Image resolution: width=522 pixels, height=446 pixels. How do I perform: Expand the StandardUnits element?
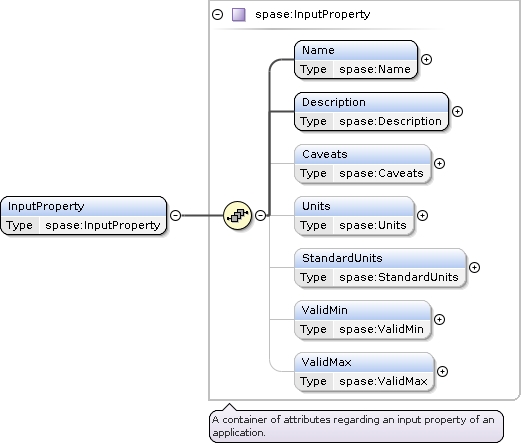(x=474, y=267)
